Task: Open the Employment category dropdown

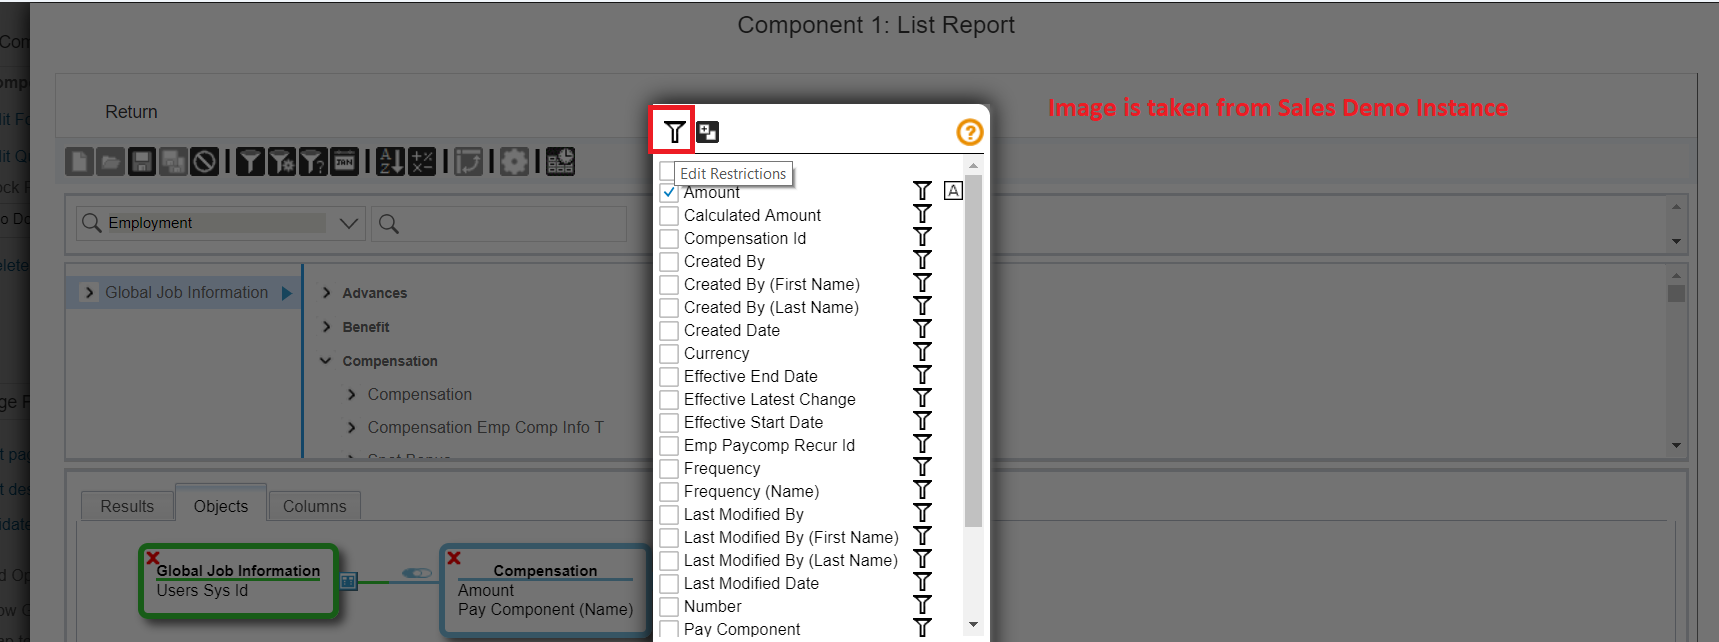Action: click(x=349, y=223)
